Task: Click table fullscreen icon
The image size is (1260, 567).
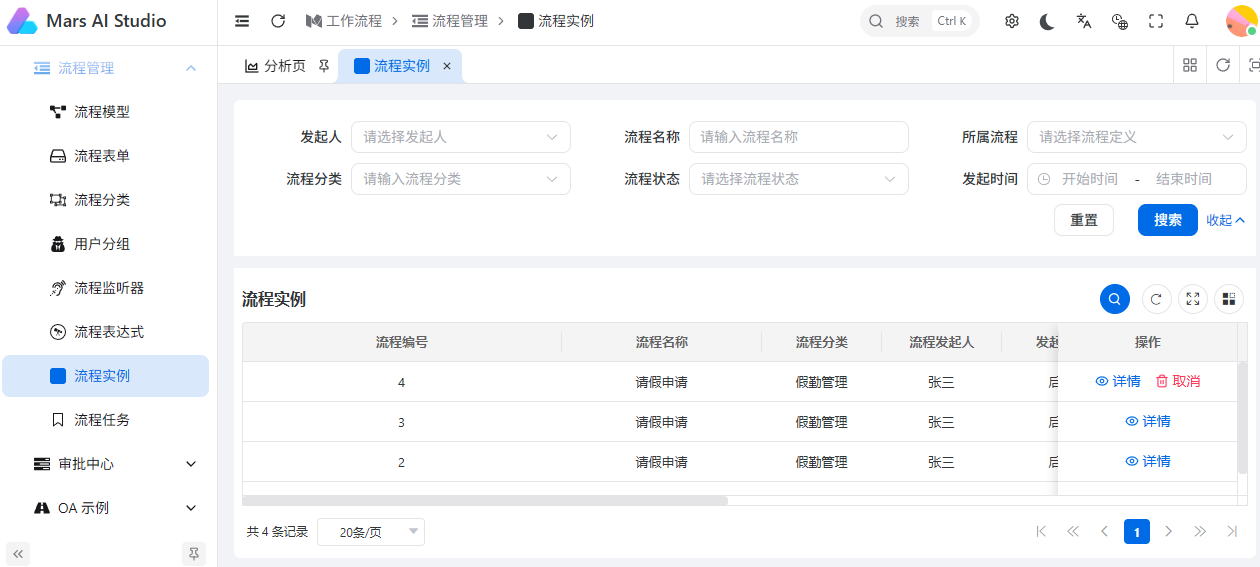Action: (1192, 299)
